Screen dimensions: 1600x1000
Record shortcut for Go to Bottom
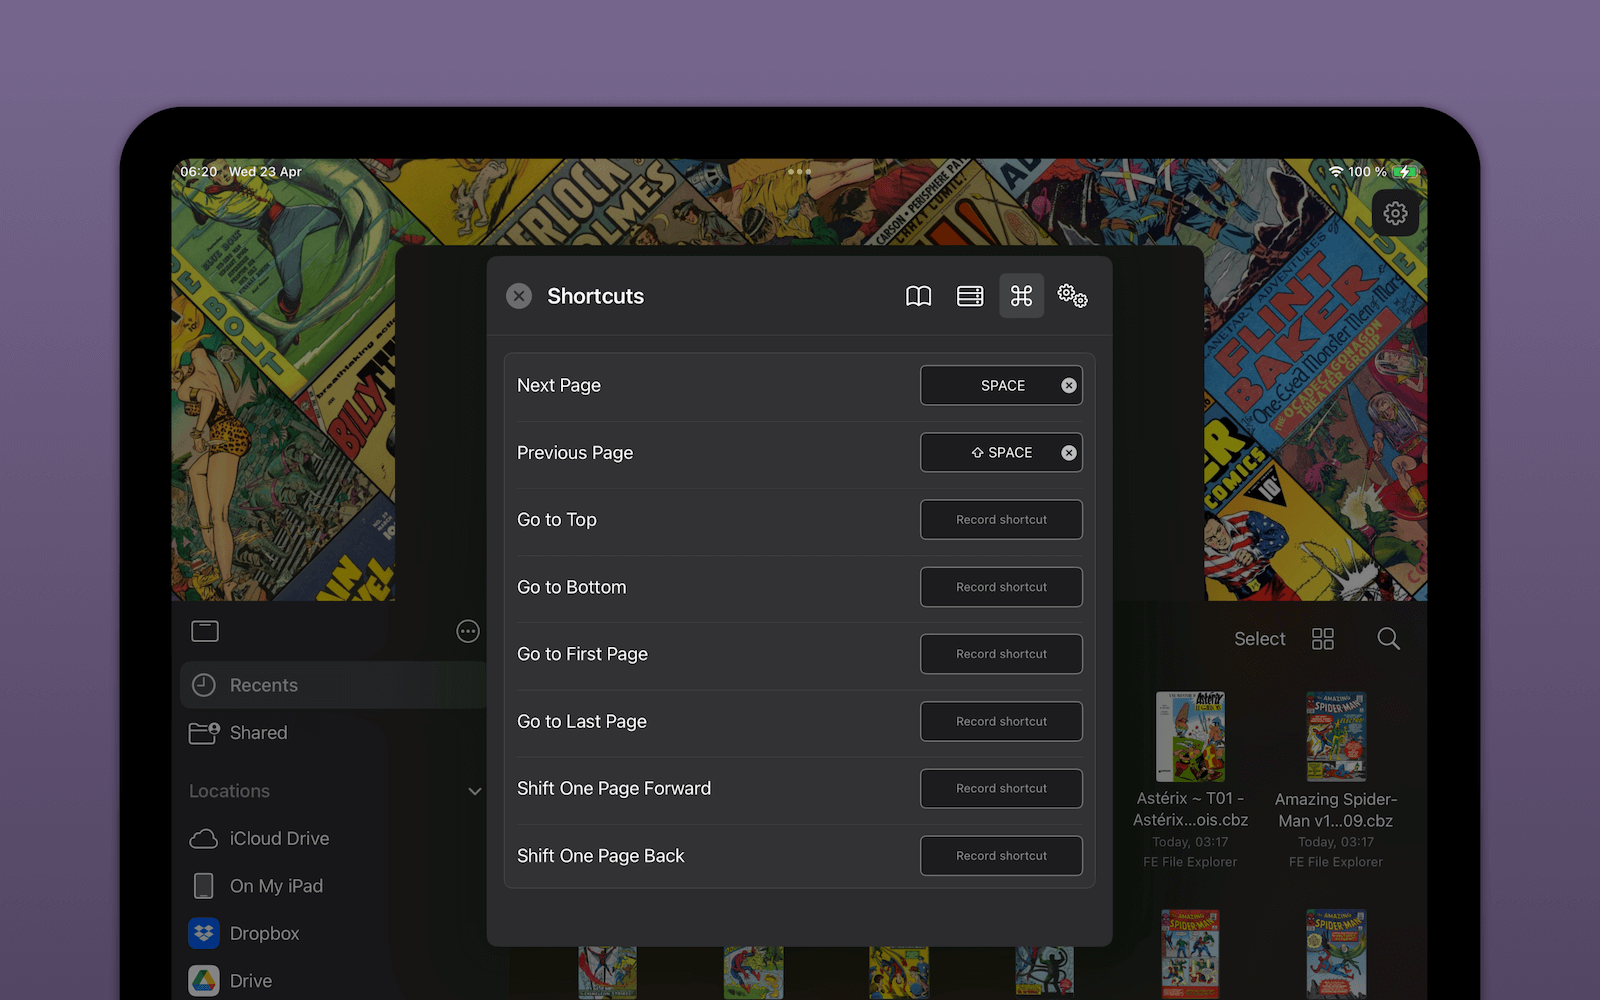click(x=1001, y=587)
